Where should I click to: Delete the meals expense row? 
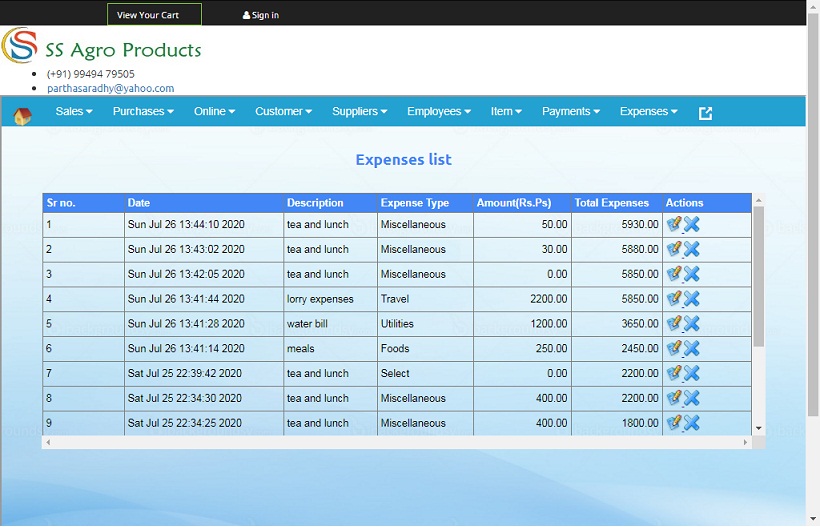tap(691, 348)
